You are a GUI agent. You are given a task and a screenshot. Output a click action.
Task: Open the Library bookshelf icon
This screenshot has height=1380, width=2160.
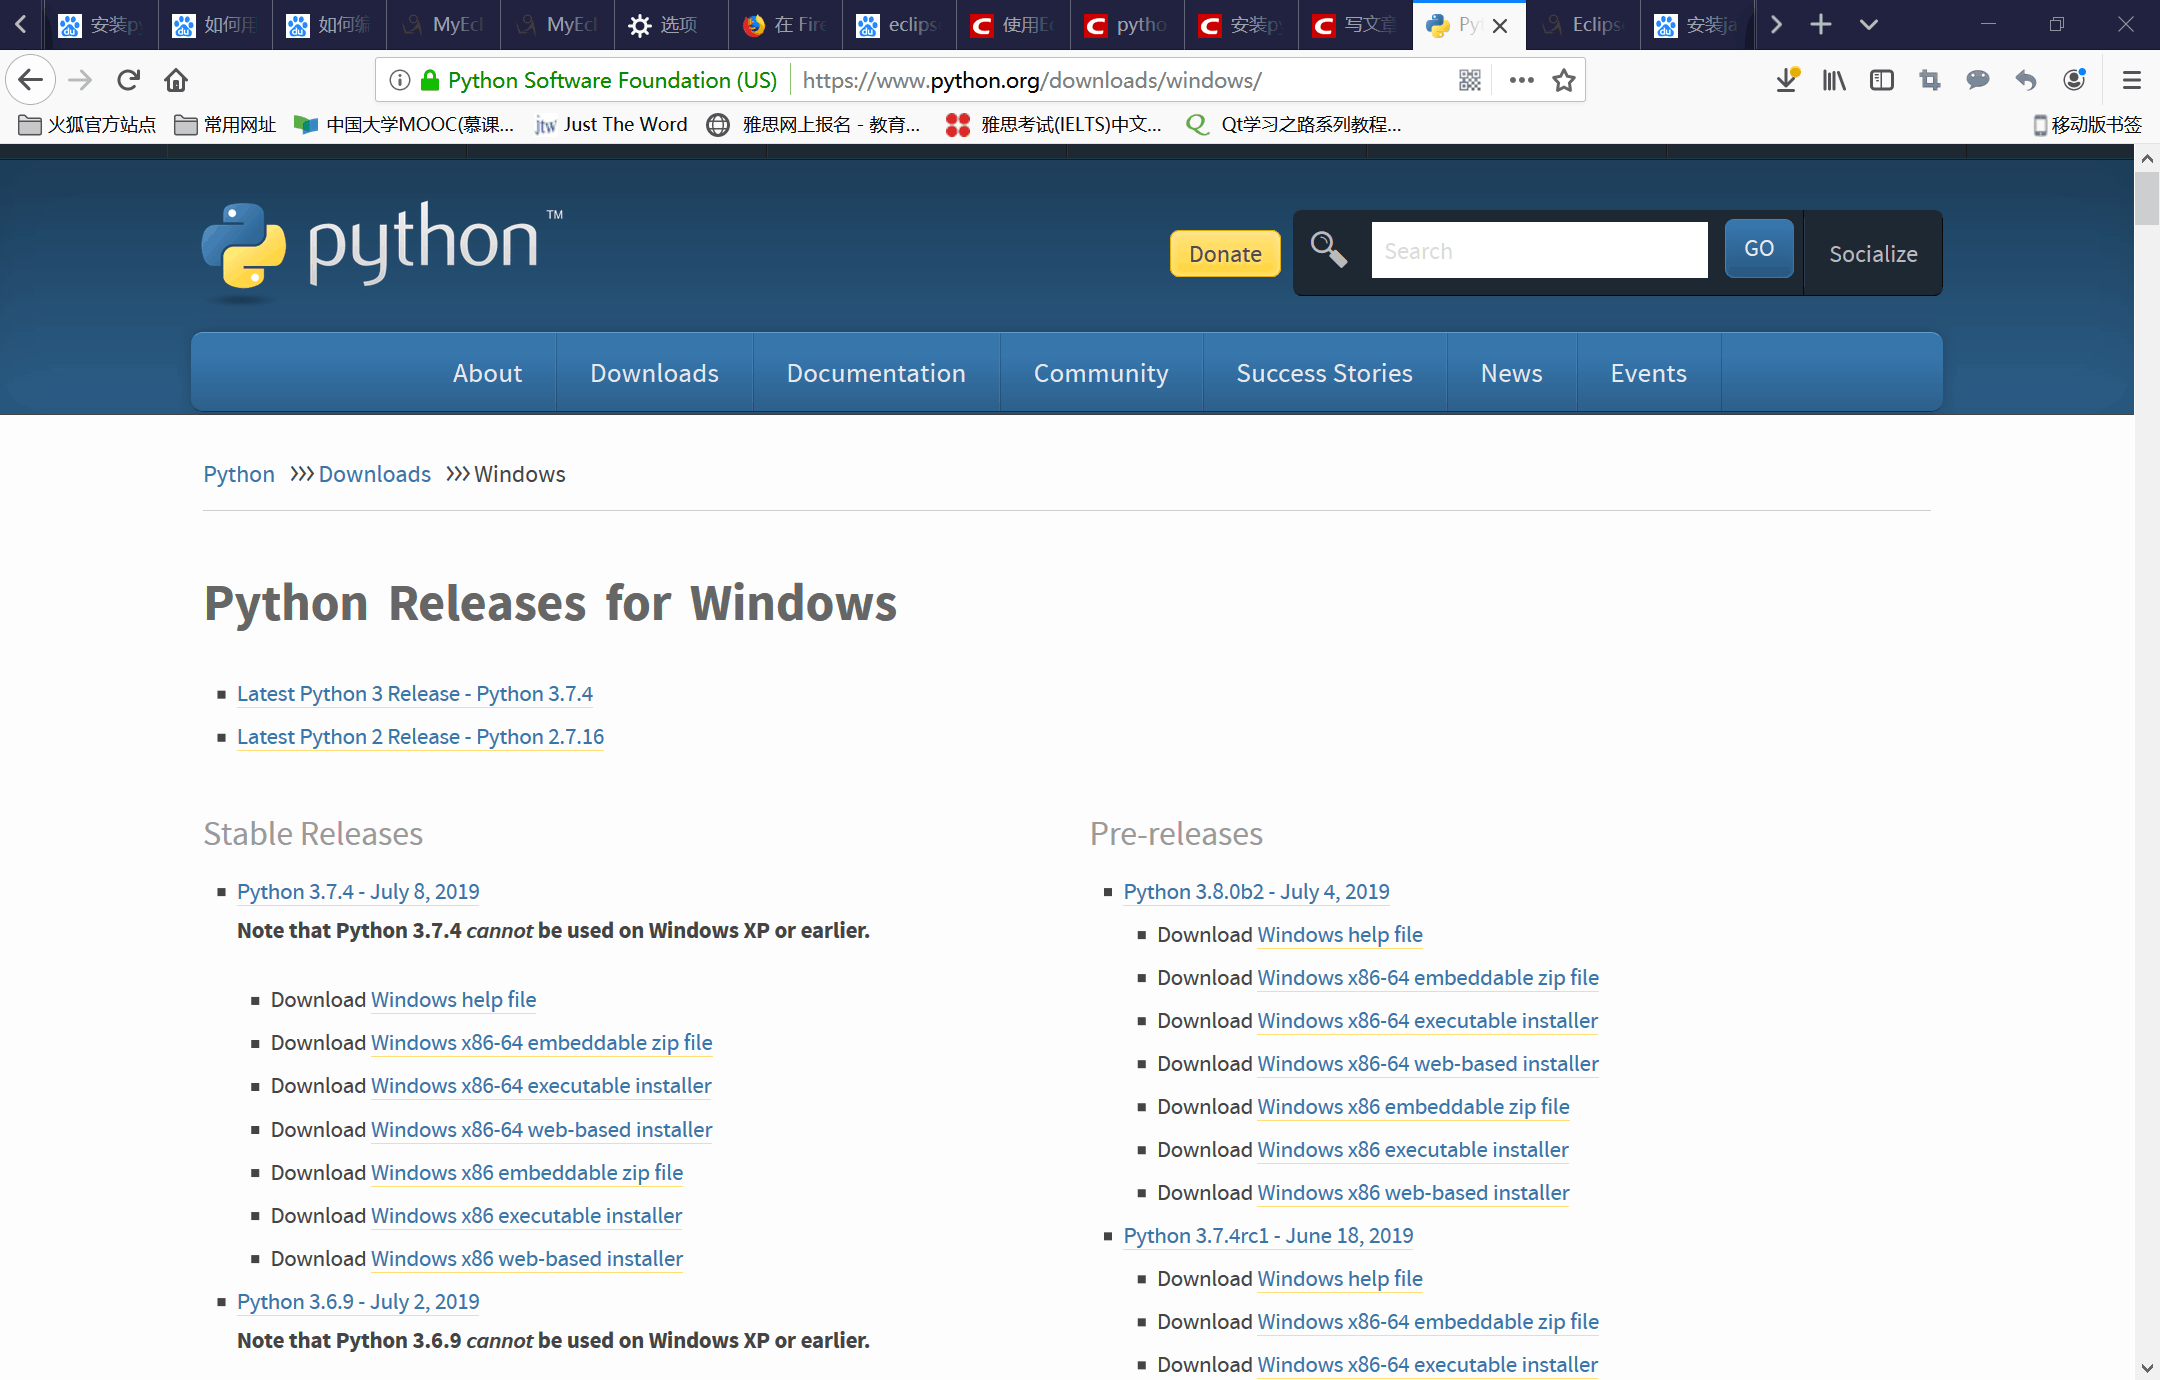tap(1833, 80)
